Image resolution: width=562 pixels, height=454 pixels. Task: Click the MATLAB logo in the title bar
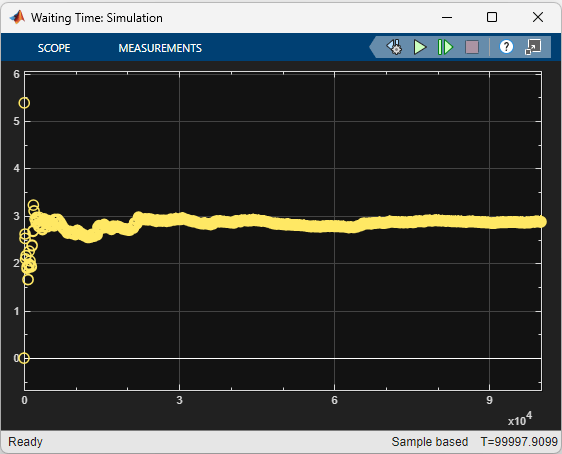[17, 17]
